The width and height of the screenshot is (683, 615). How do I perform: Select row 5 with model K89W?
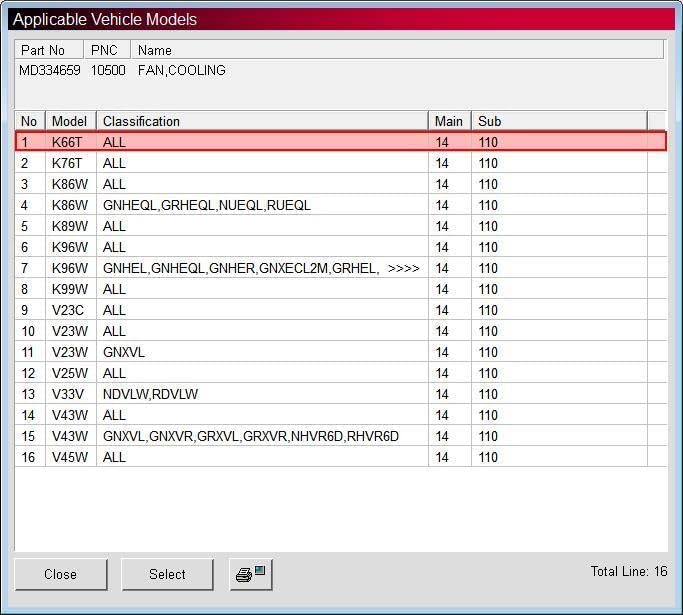[341, 226]
